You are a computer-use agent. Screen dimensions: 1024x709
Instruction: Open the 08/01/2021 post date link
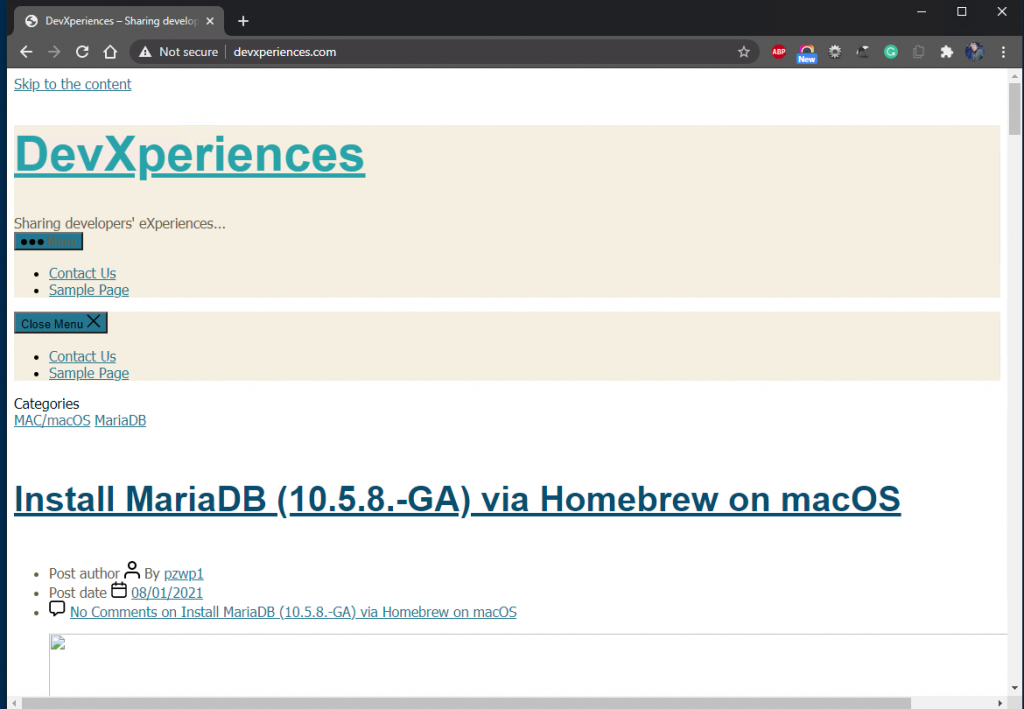[167, 593]
